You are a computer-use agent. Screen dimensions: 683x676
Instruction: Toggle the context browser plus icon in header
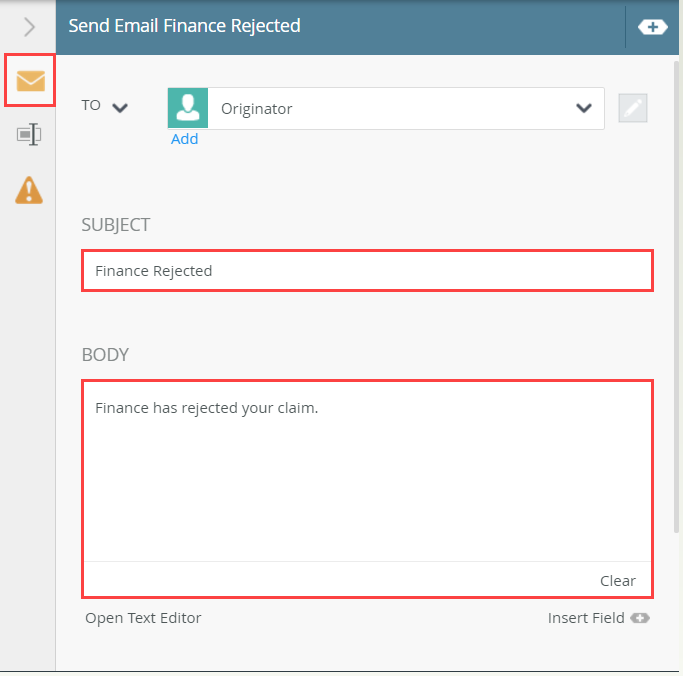(652, 27)
